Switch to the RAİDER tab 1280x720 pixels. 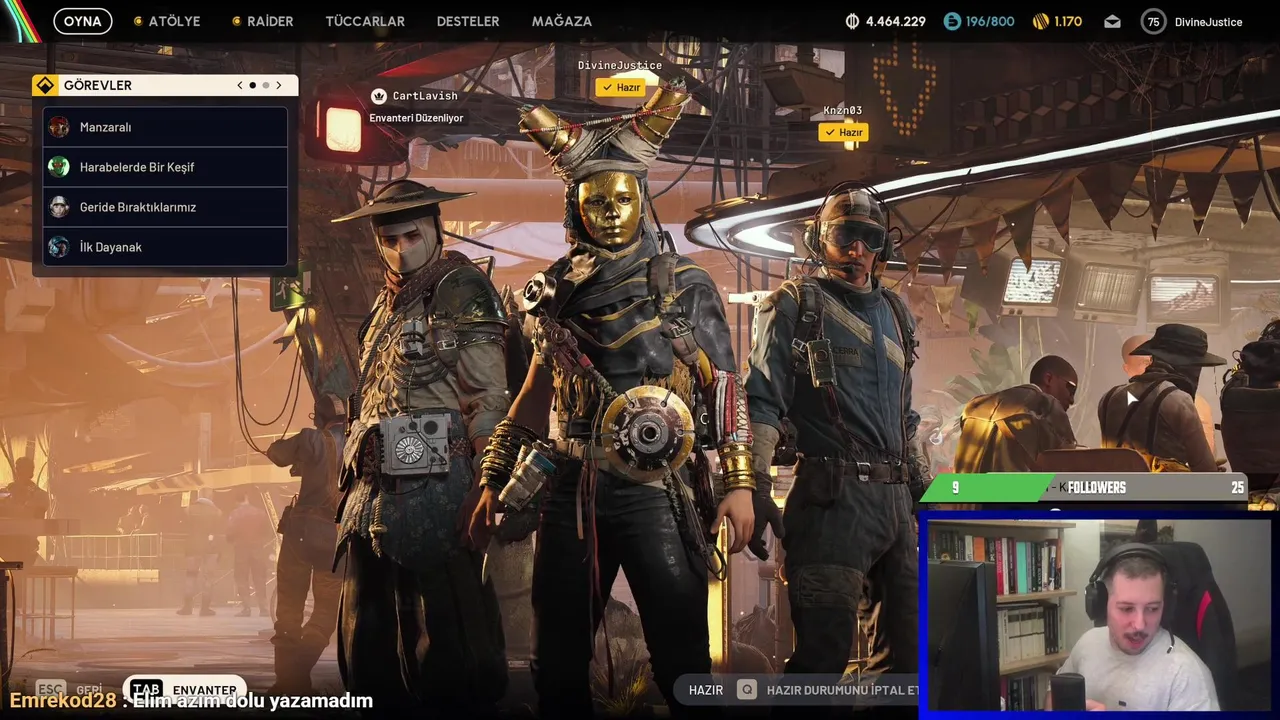(x=263, y=21)
